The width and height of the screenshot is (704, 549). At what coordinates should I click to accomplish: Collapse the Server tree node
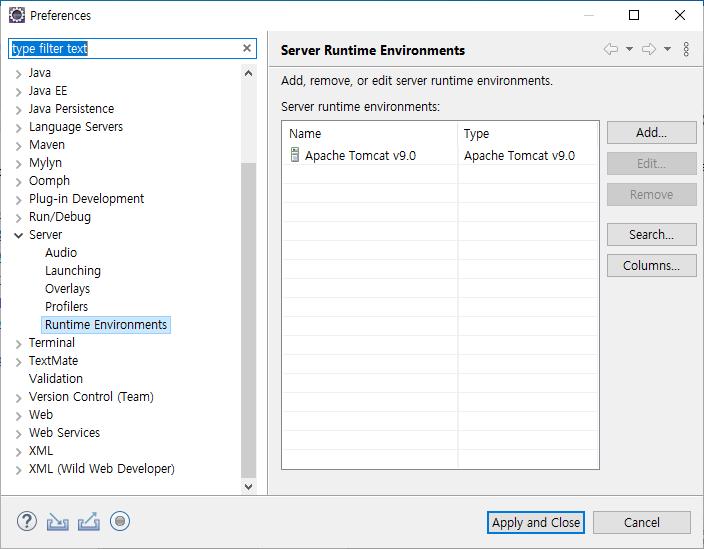(18, 235)
